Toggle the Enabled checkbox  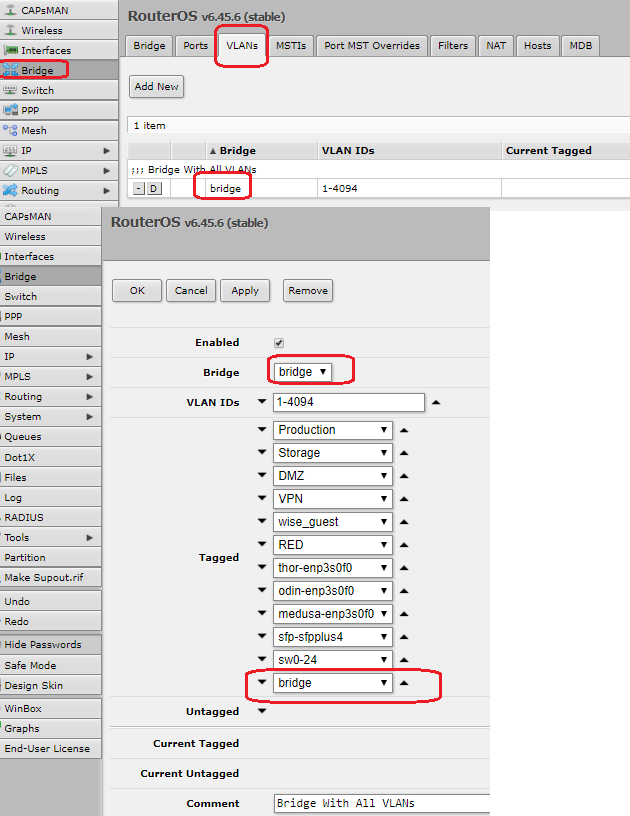click(279, 342)
